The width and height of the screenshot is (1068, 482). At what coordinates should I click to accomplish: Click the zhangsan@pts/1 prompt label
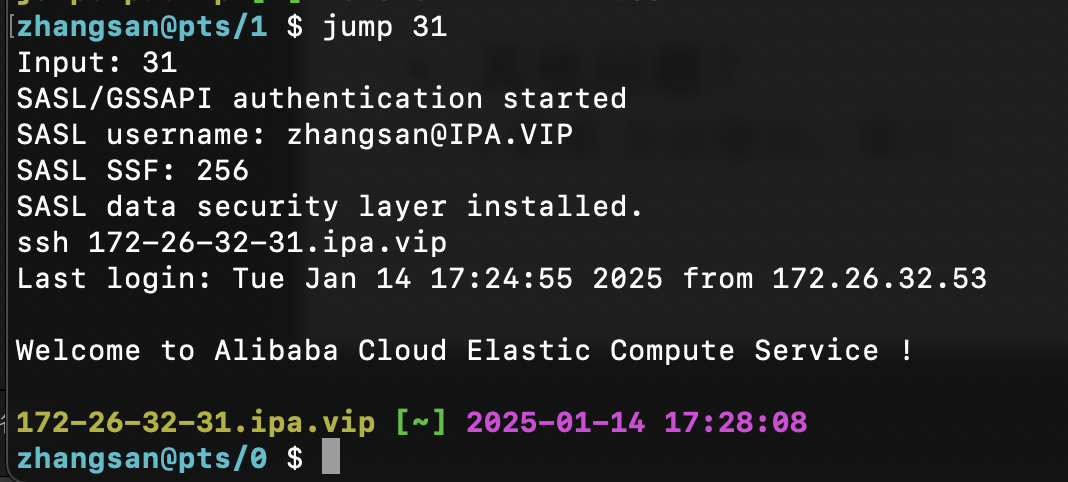pyautogui.click(x=142, y=28)
